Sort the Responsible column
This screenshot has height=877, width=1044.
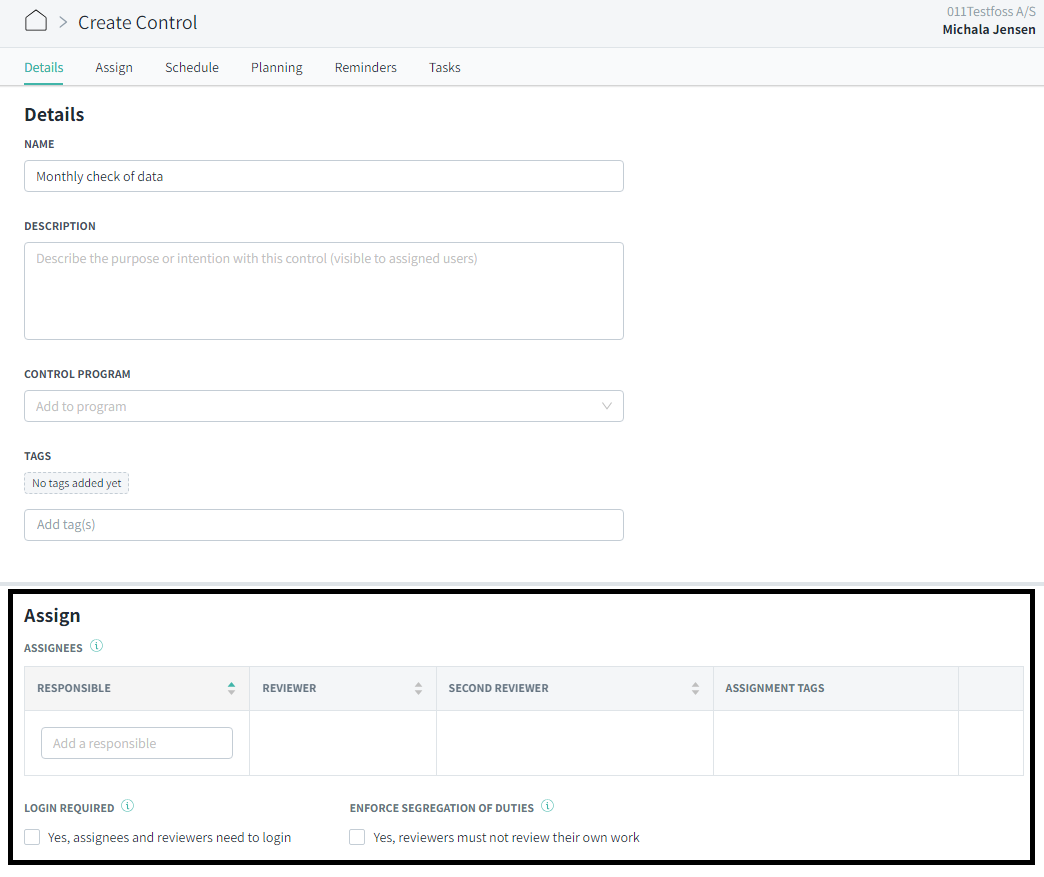231,687
